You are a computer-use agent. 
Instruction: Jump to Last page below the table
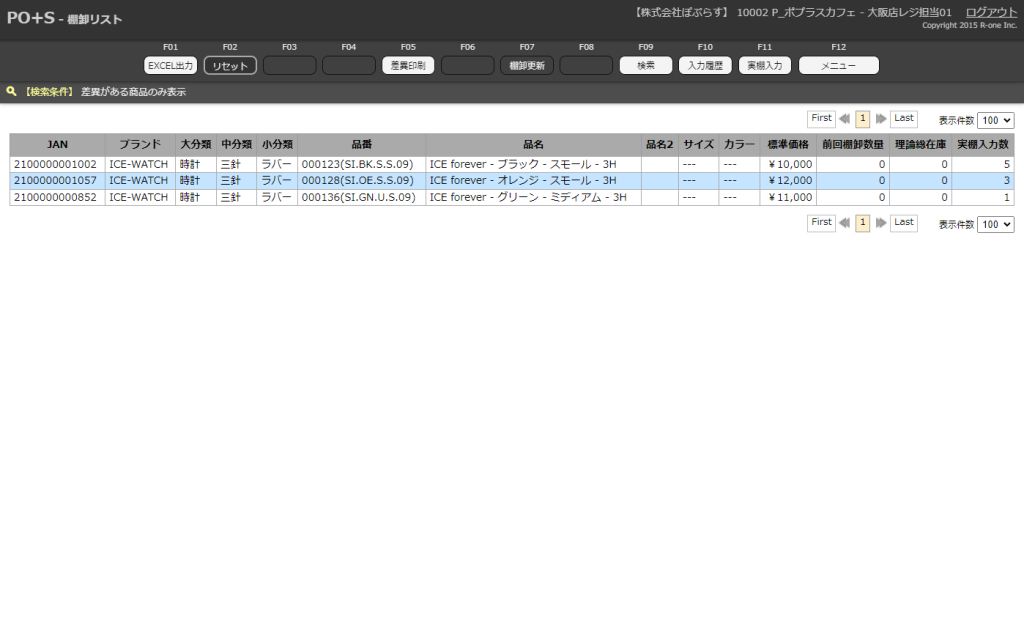click(x=904, y=223)
